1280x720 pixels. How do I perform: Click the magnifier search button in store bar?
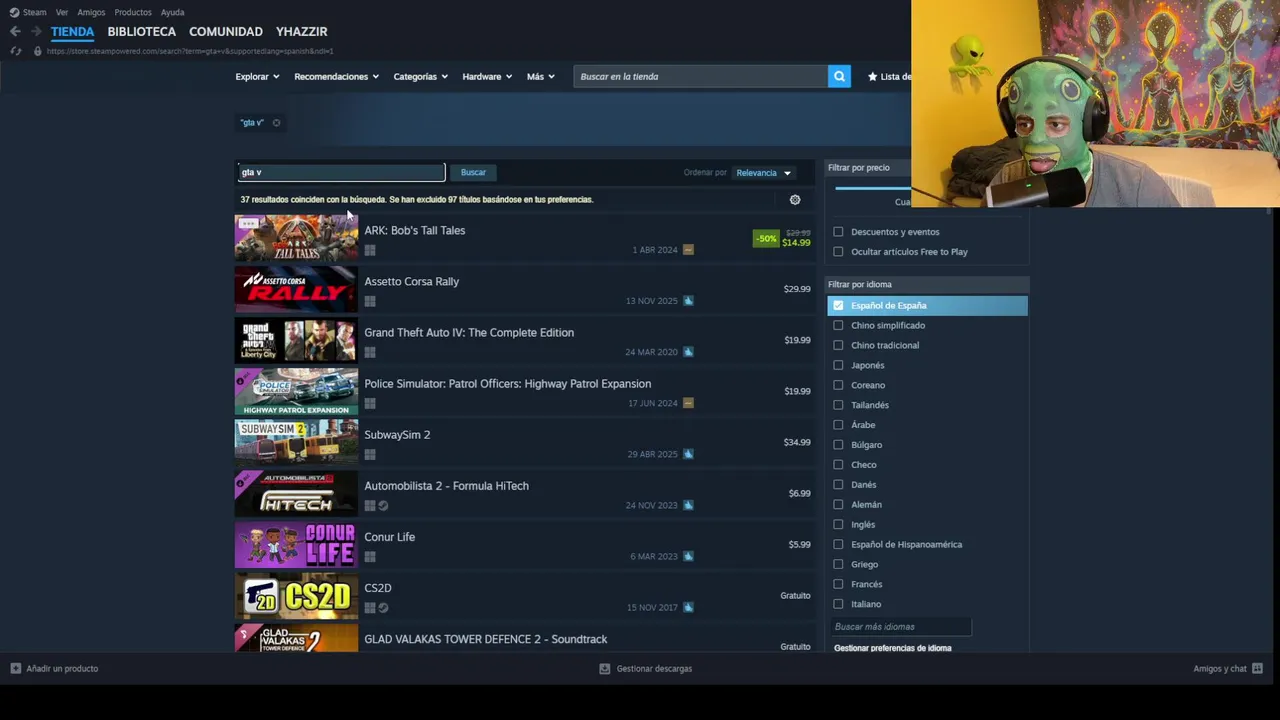[x=839, y=76]
